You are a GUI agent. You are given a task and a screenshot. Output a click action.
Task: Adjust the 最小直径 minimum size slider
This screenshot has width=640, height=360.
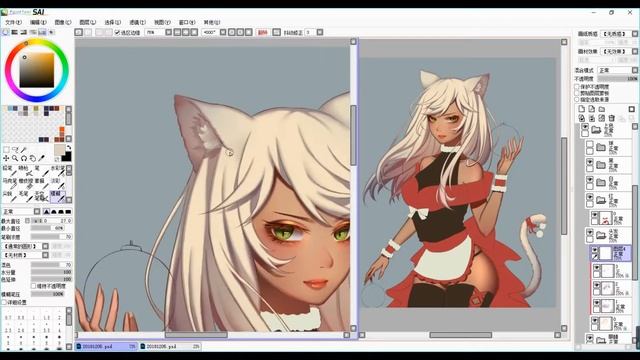point(48,228)
